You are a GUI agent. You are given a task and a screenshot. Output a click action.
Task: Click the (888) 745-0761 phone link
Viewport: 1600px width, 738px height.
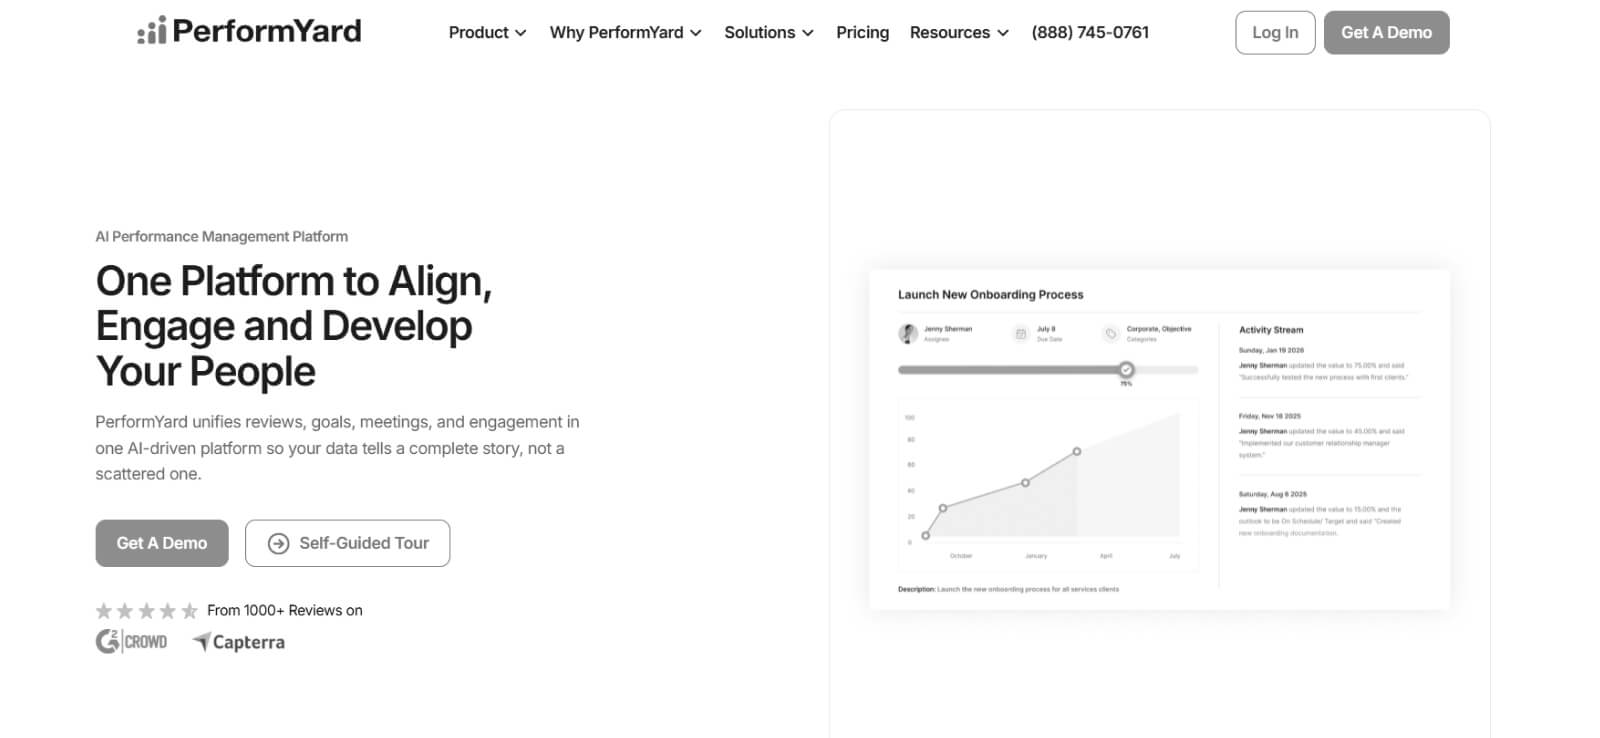pyautogui.click(x=1090, y=33)
